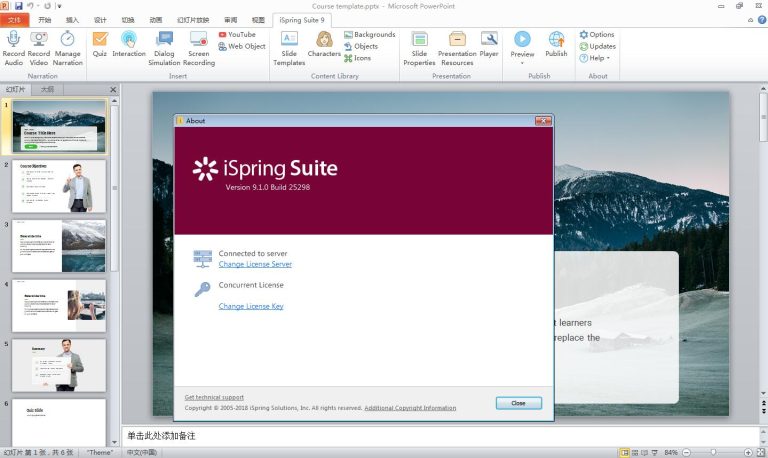The width and height of the screenshot is (768, 458).
Task: Open the Characters library
Action: [x=324, y=44]
